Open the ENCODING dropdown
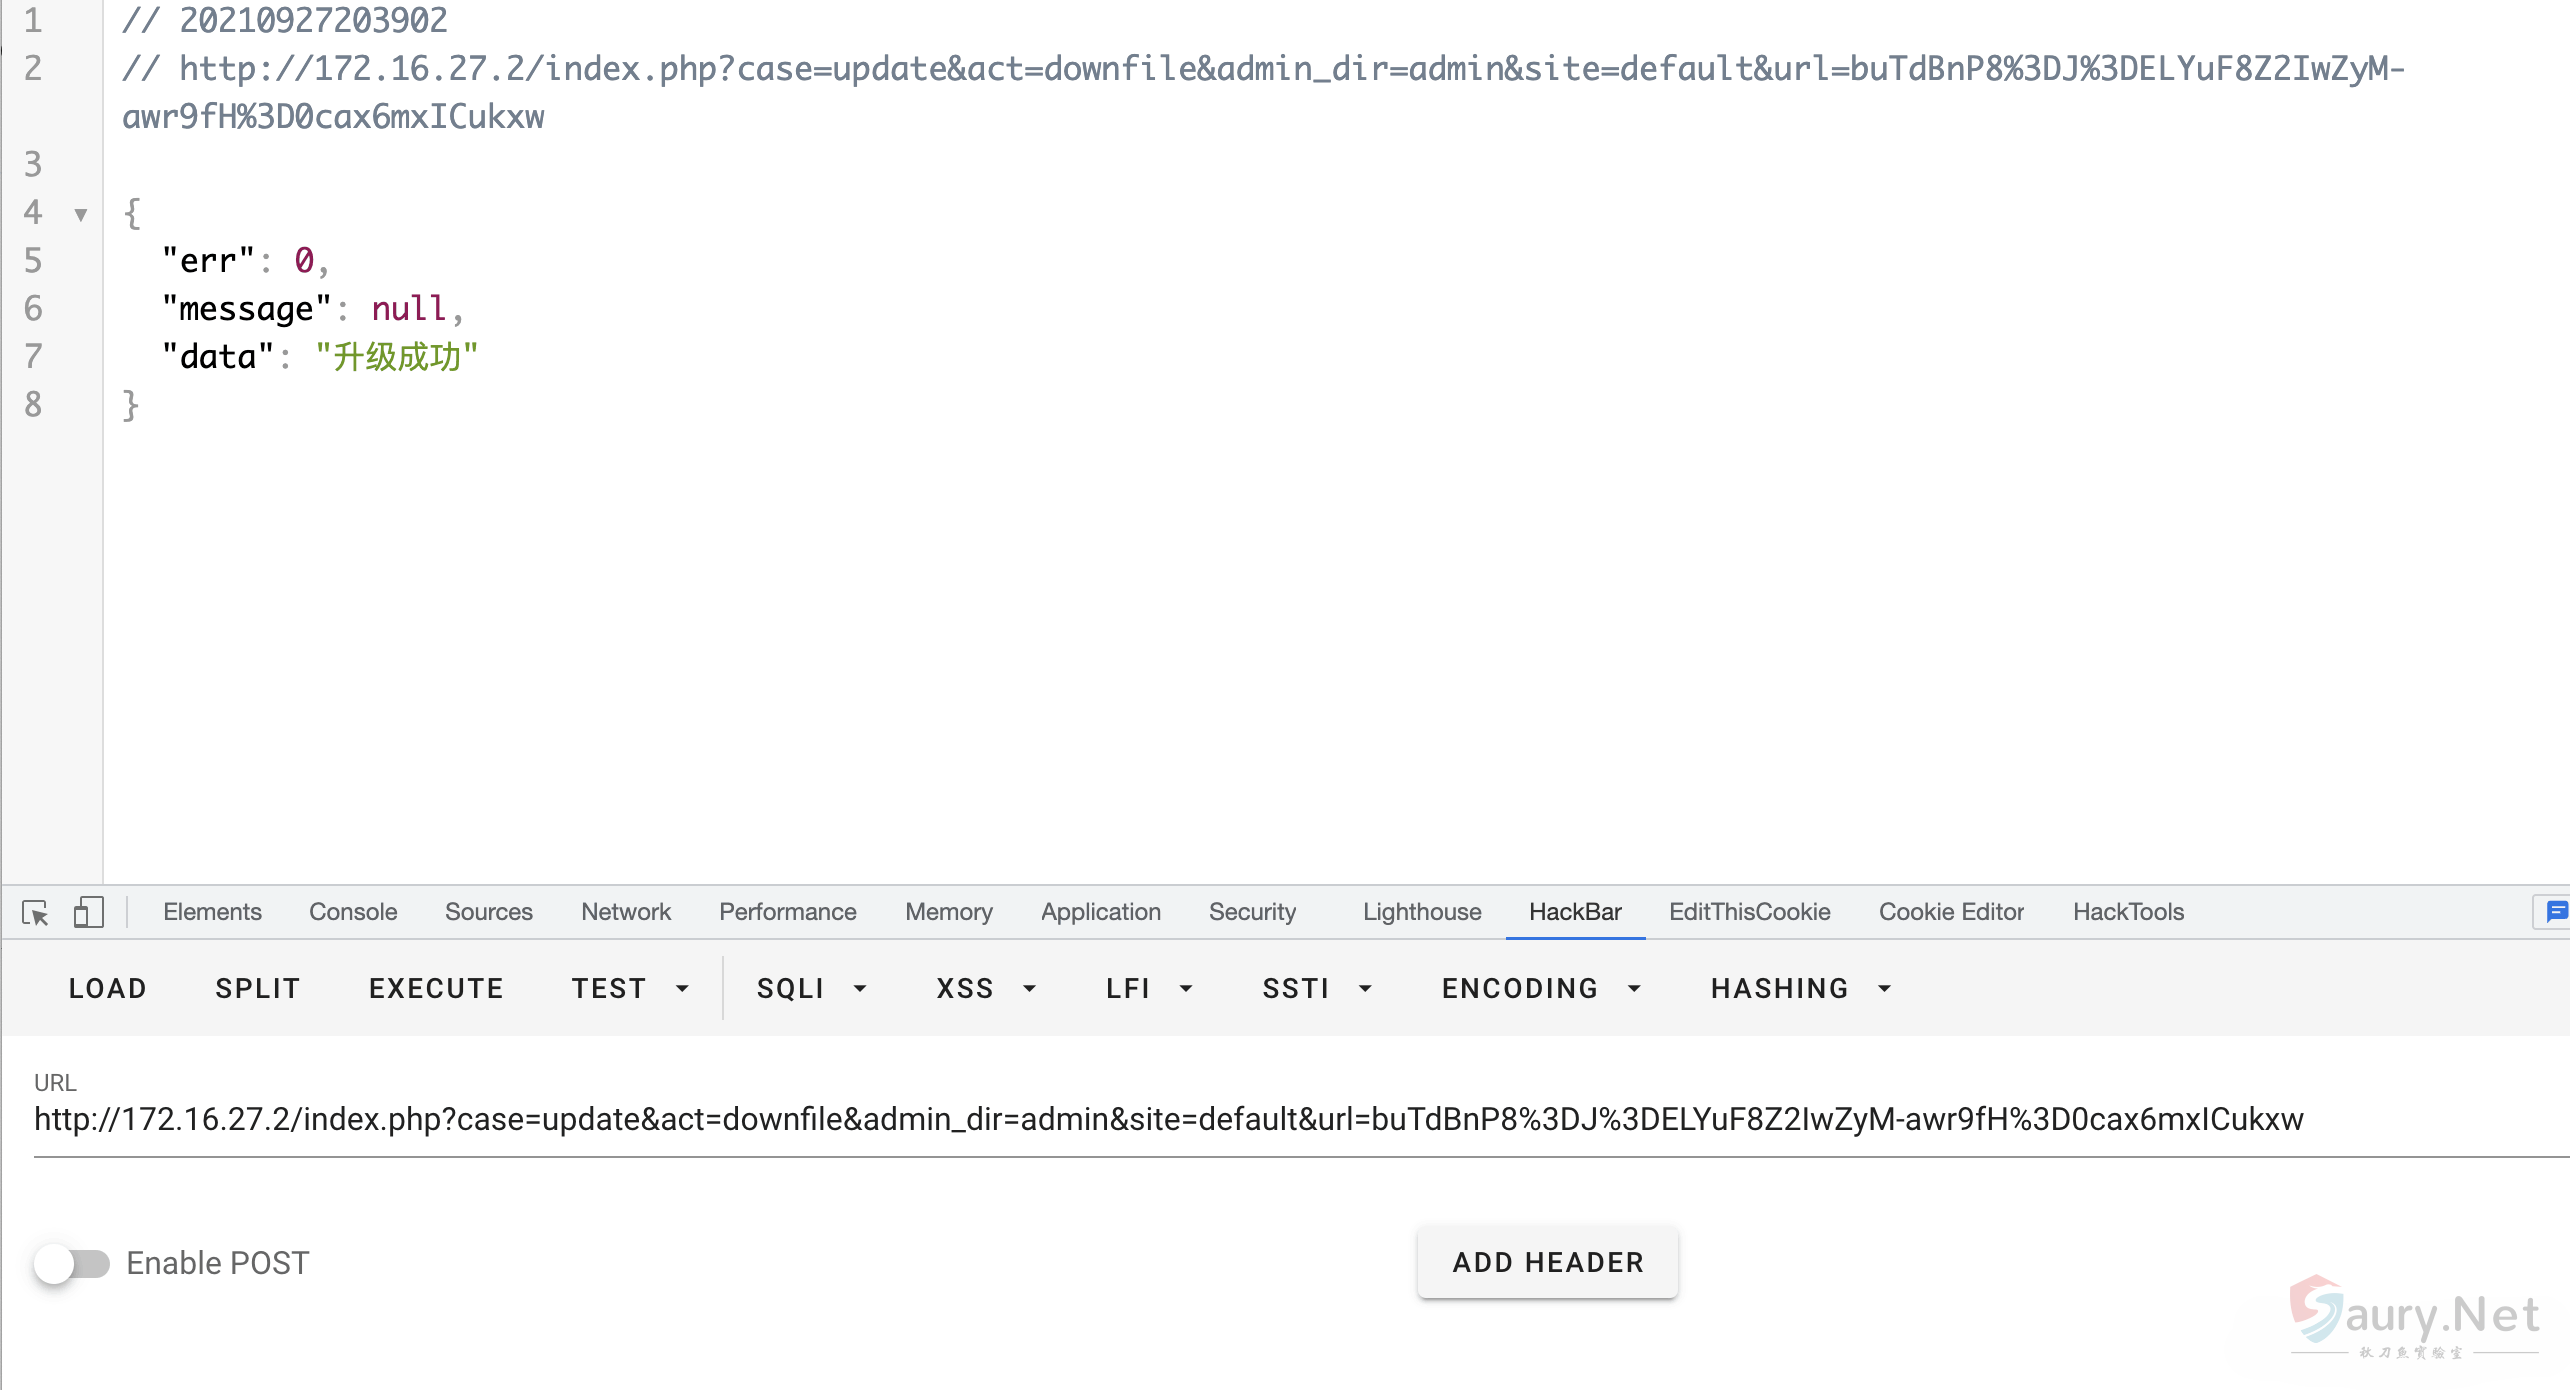This screenshot has height=1390, width=2570. [x=1541, y=988]
